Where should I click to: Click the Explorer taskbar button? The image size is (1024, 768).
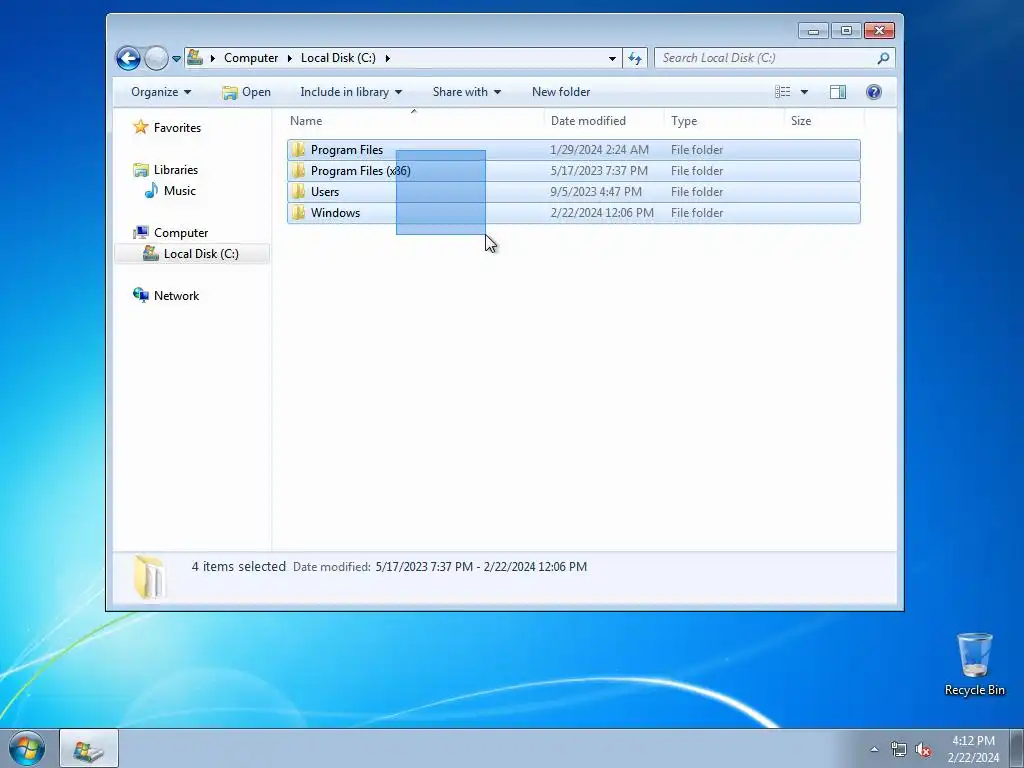pyautogui.click(x=89, y=749)
